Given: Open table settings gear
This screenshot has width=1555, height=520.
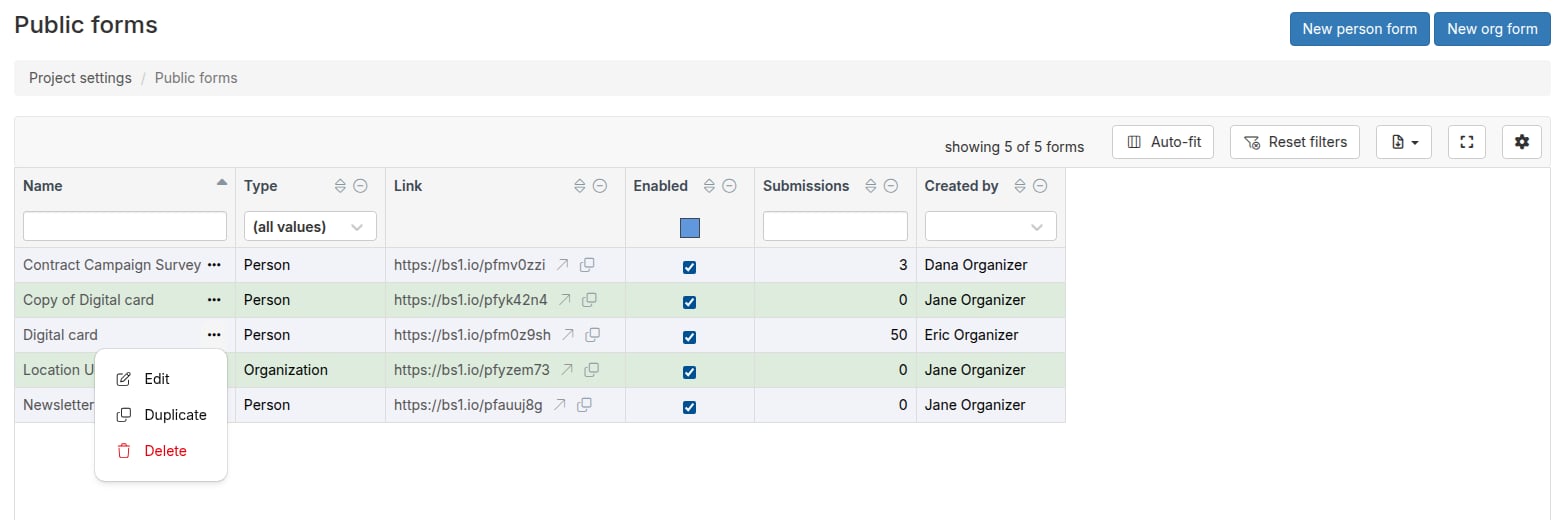Looking at the screenshot, I should (x=1522, y=142).
